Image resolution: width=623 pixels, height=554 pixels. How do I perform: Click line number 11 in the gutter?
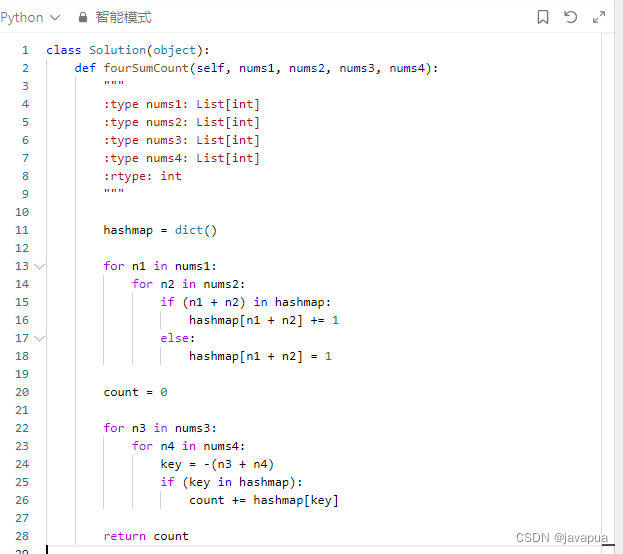(x=22, y=230)
